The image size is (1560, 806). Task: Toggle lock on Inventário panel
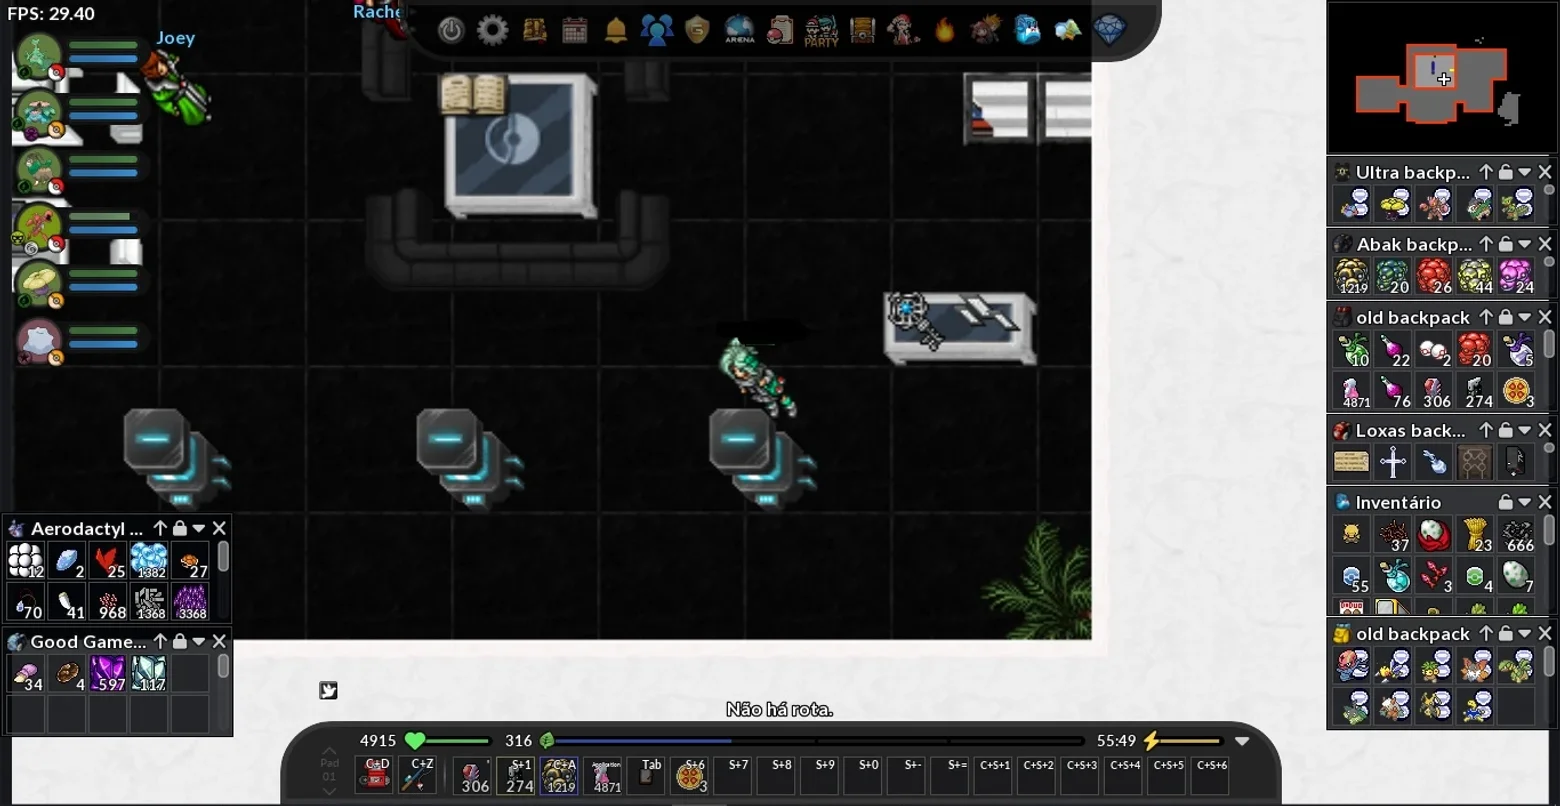point(1505,502)
